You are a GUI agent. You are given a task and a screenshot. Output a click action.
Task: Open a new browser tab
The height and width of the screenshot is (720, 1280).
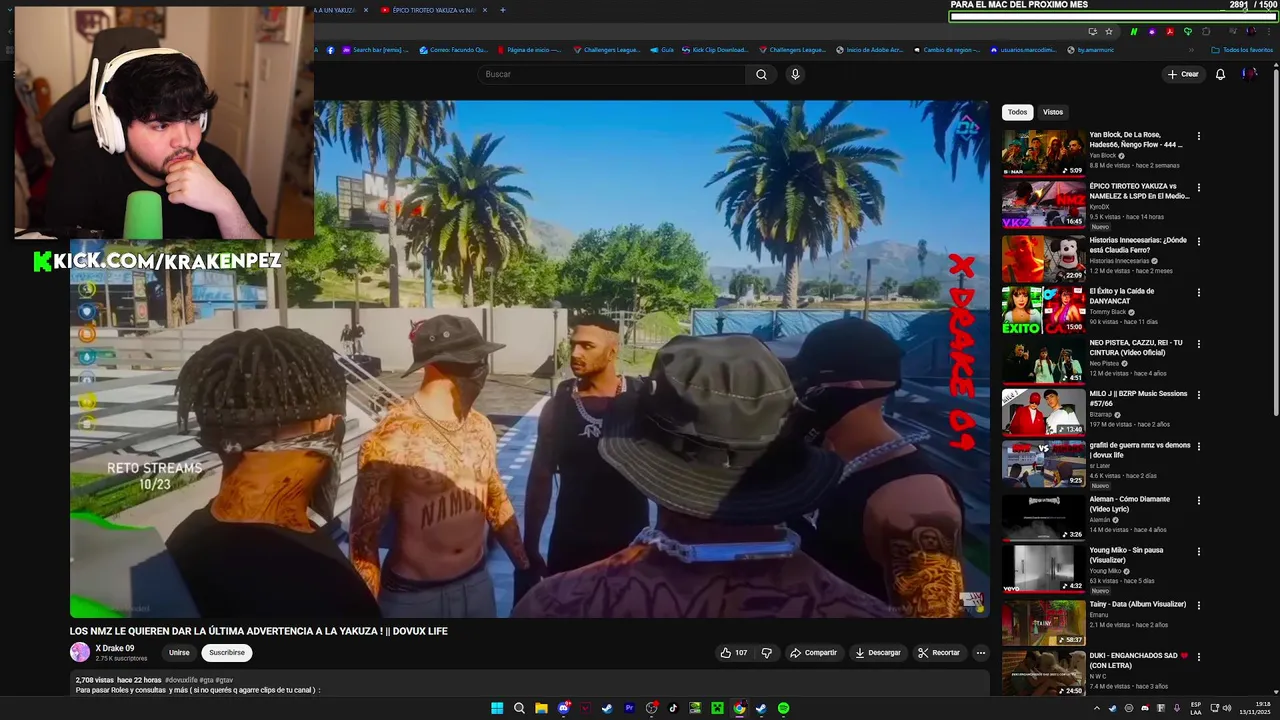coord(502,10)
